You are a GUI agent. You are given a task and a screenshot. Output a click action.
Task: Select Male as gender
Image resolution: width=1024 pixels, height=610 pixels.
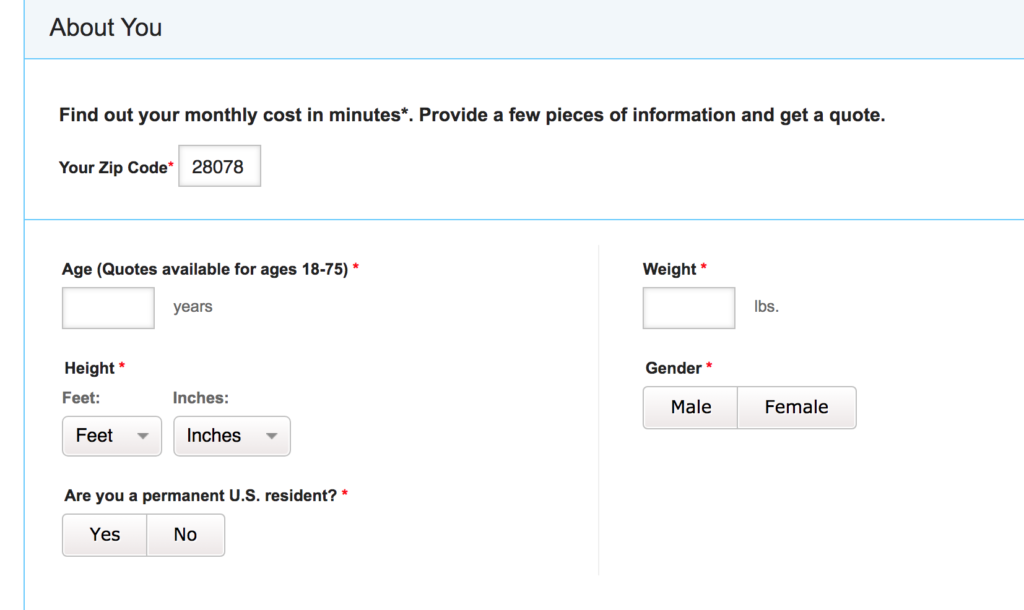point(691,407)
